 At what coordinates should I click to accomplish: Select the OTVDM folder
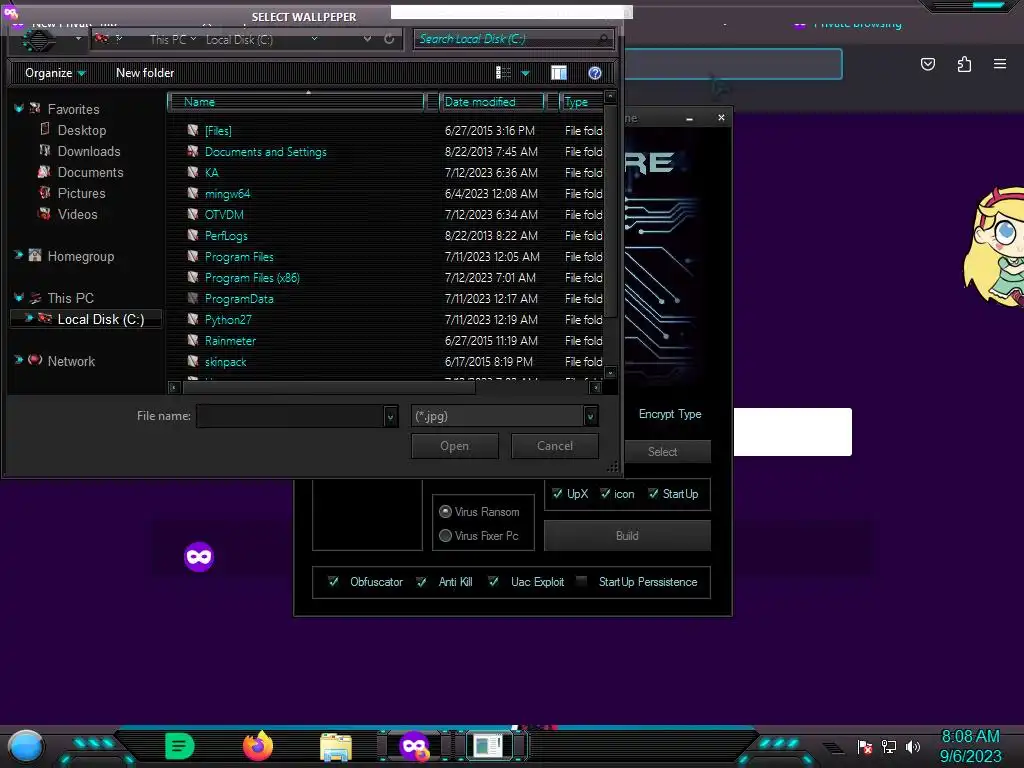pyautogui.click(x=224, y=215)
